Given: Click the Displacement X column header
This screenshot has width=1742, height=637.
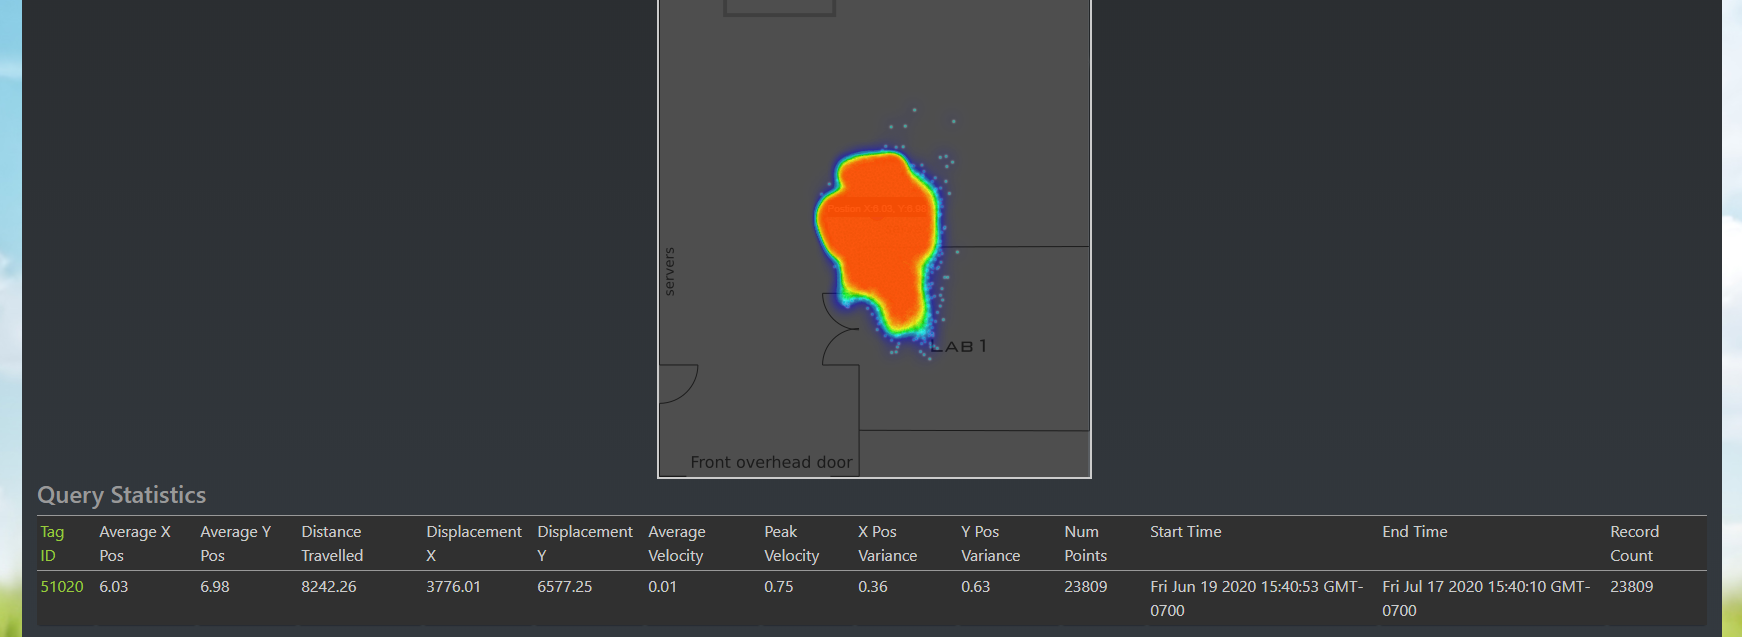Looking at the screenshot, I should click(x=474, y=544).
